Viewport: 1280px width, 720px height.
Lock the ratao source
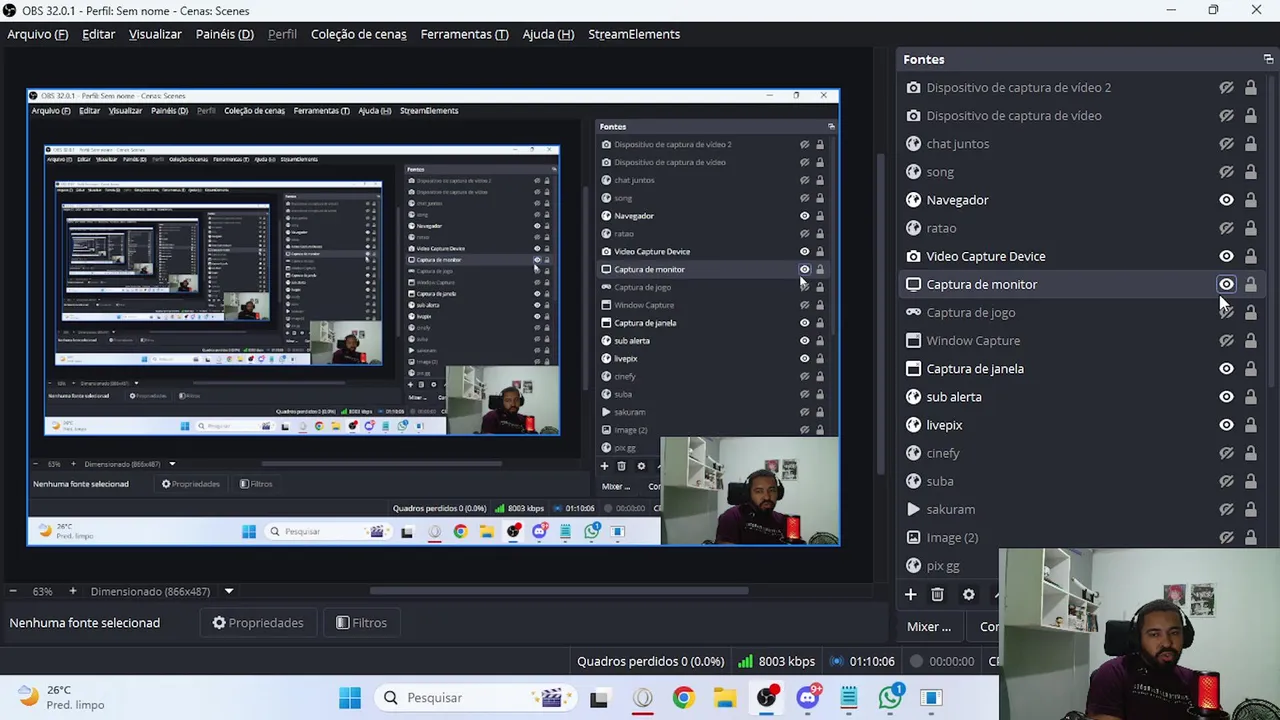click(x=1250, y=228)
